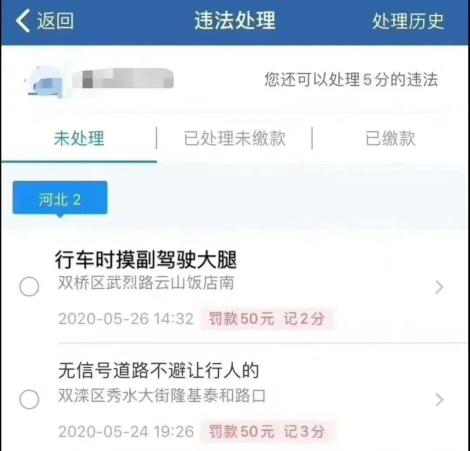
Task: Open 处理历史 processing history
Action: coord(408,21)
